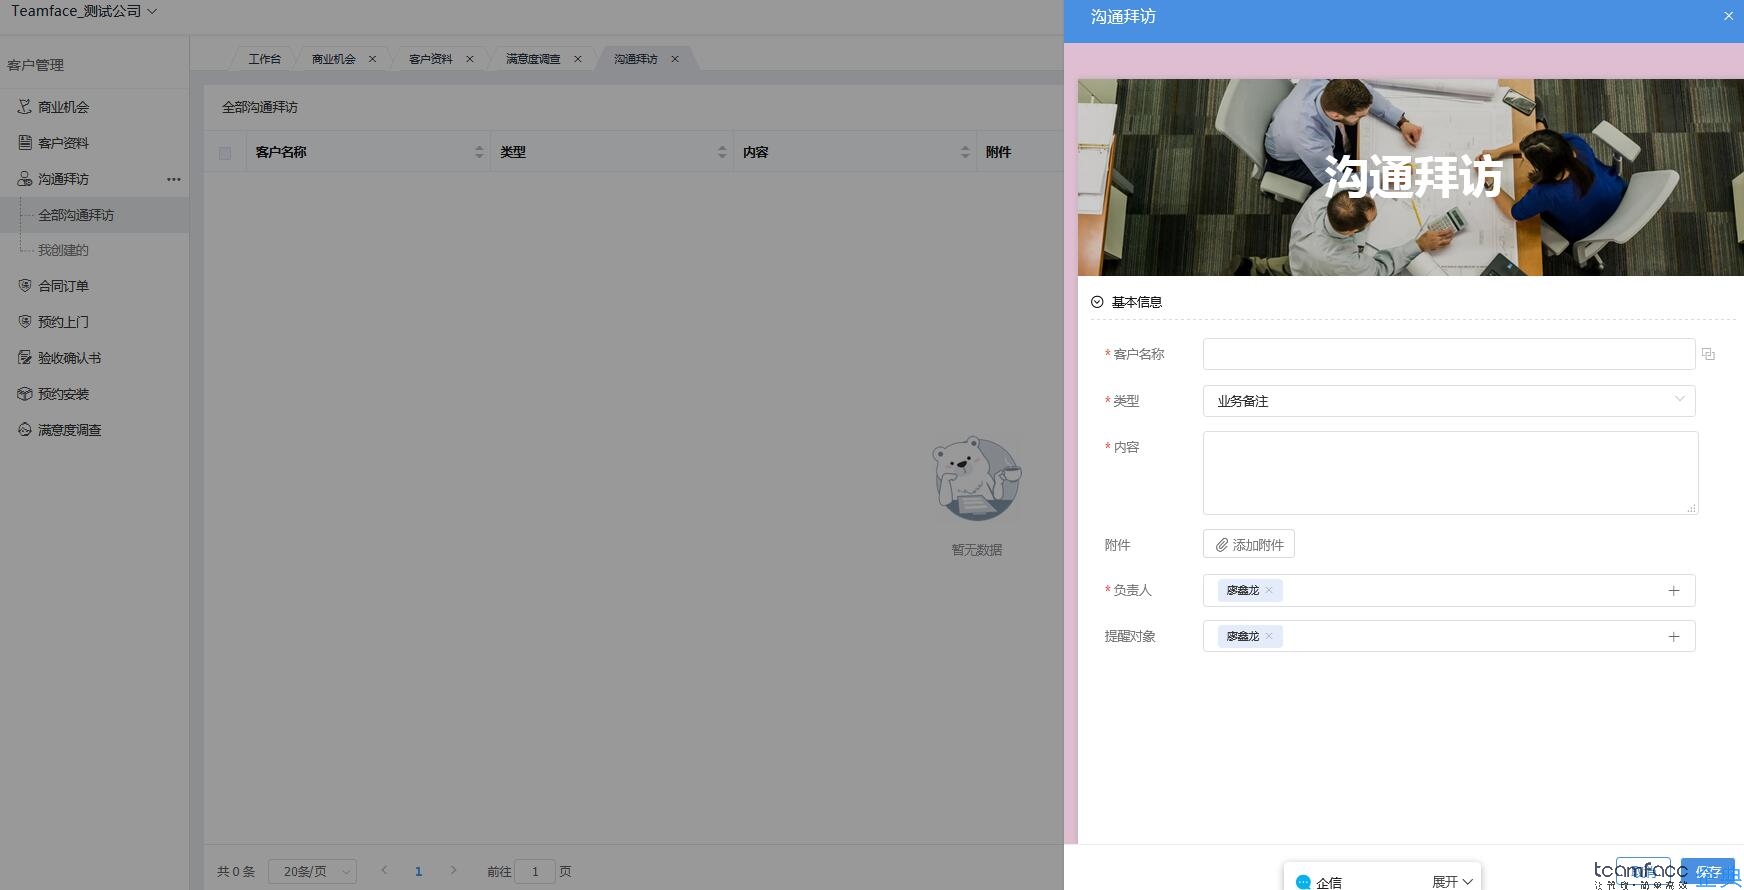Toggle the select-all checkbox in table header

[225, 153]
